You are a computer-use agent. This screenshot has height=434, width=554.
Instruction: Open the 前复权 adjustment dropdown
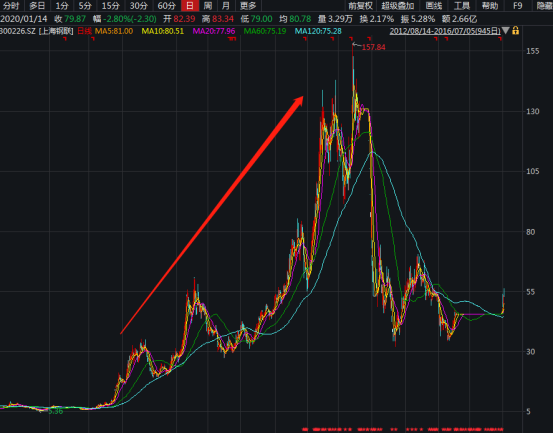[360, 6]
